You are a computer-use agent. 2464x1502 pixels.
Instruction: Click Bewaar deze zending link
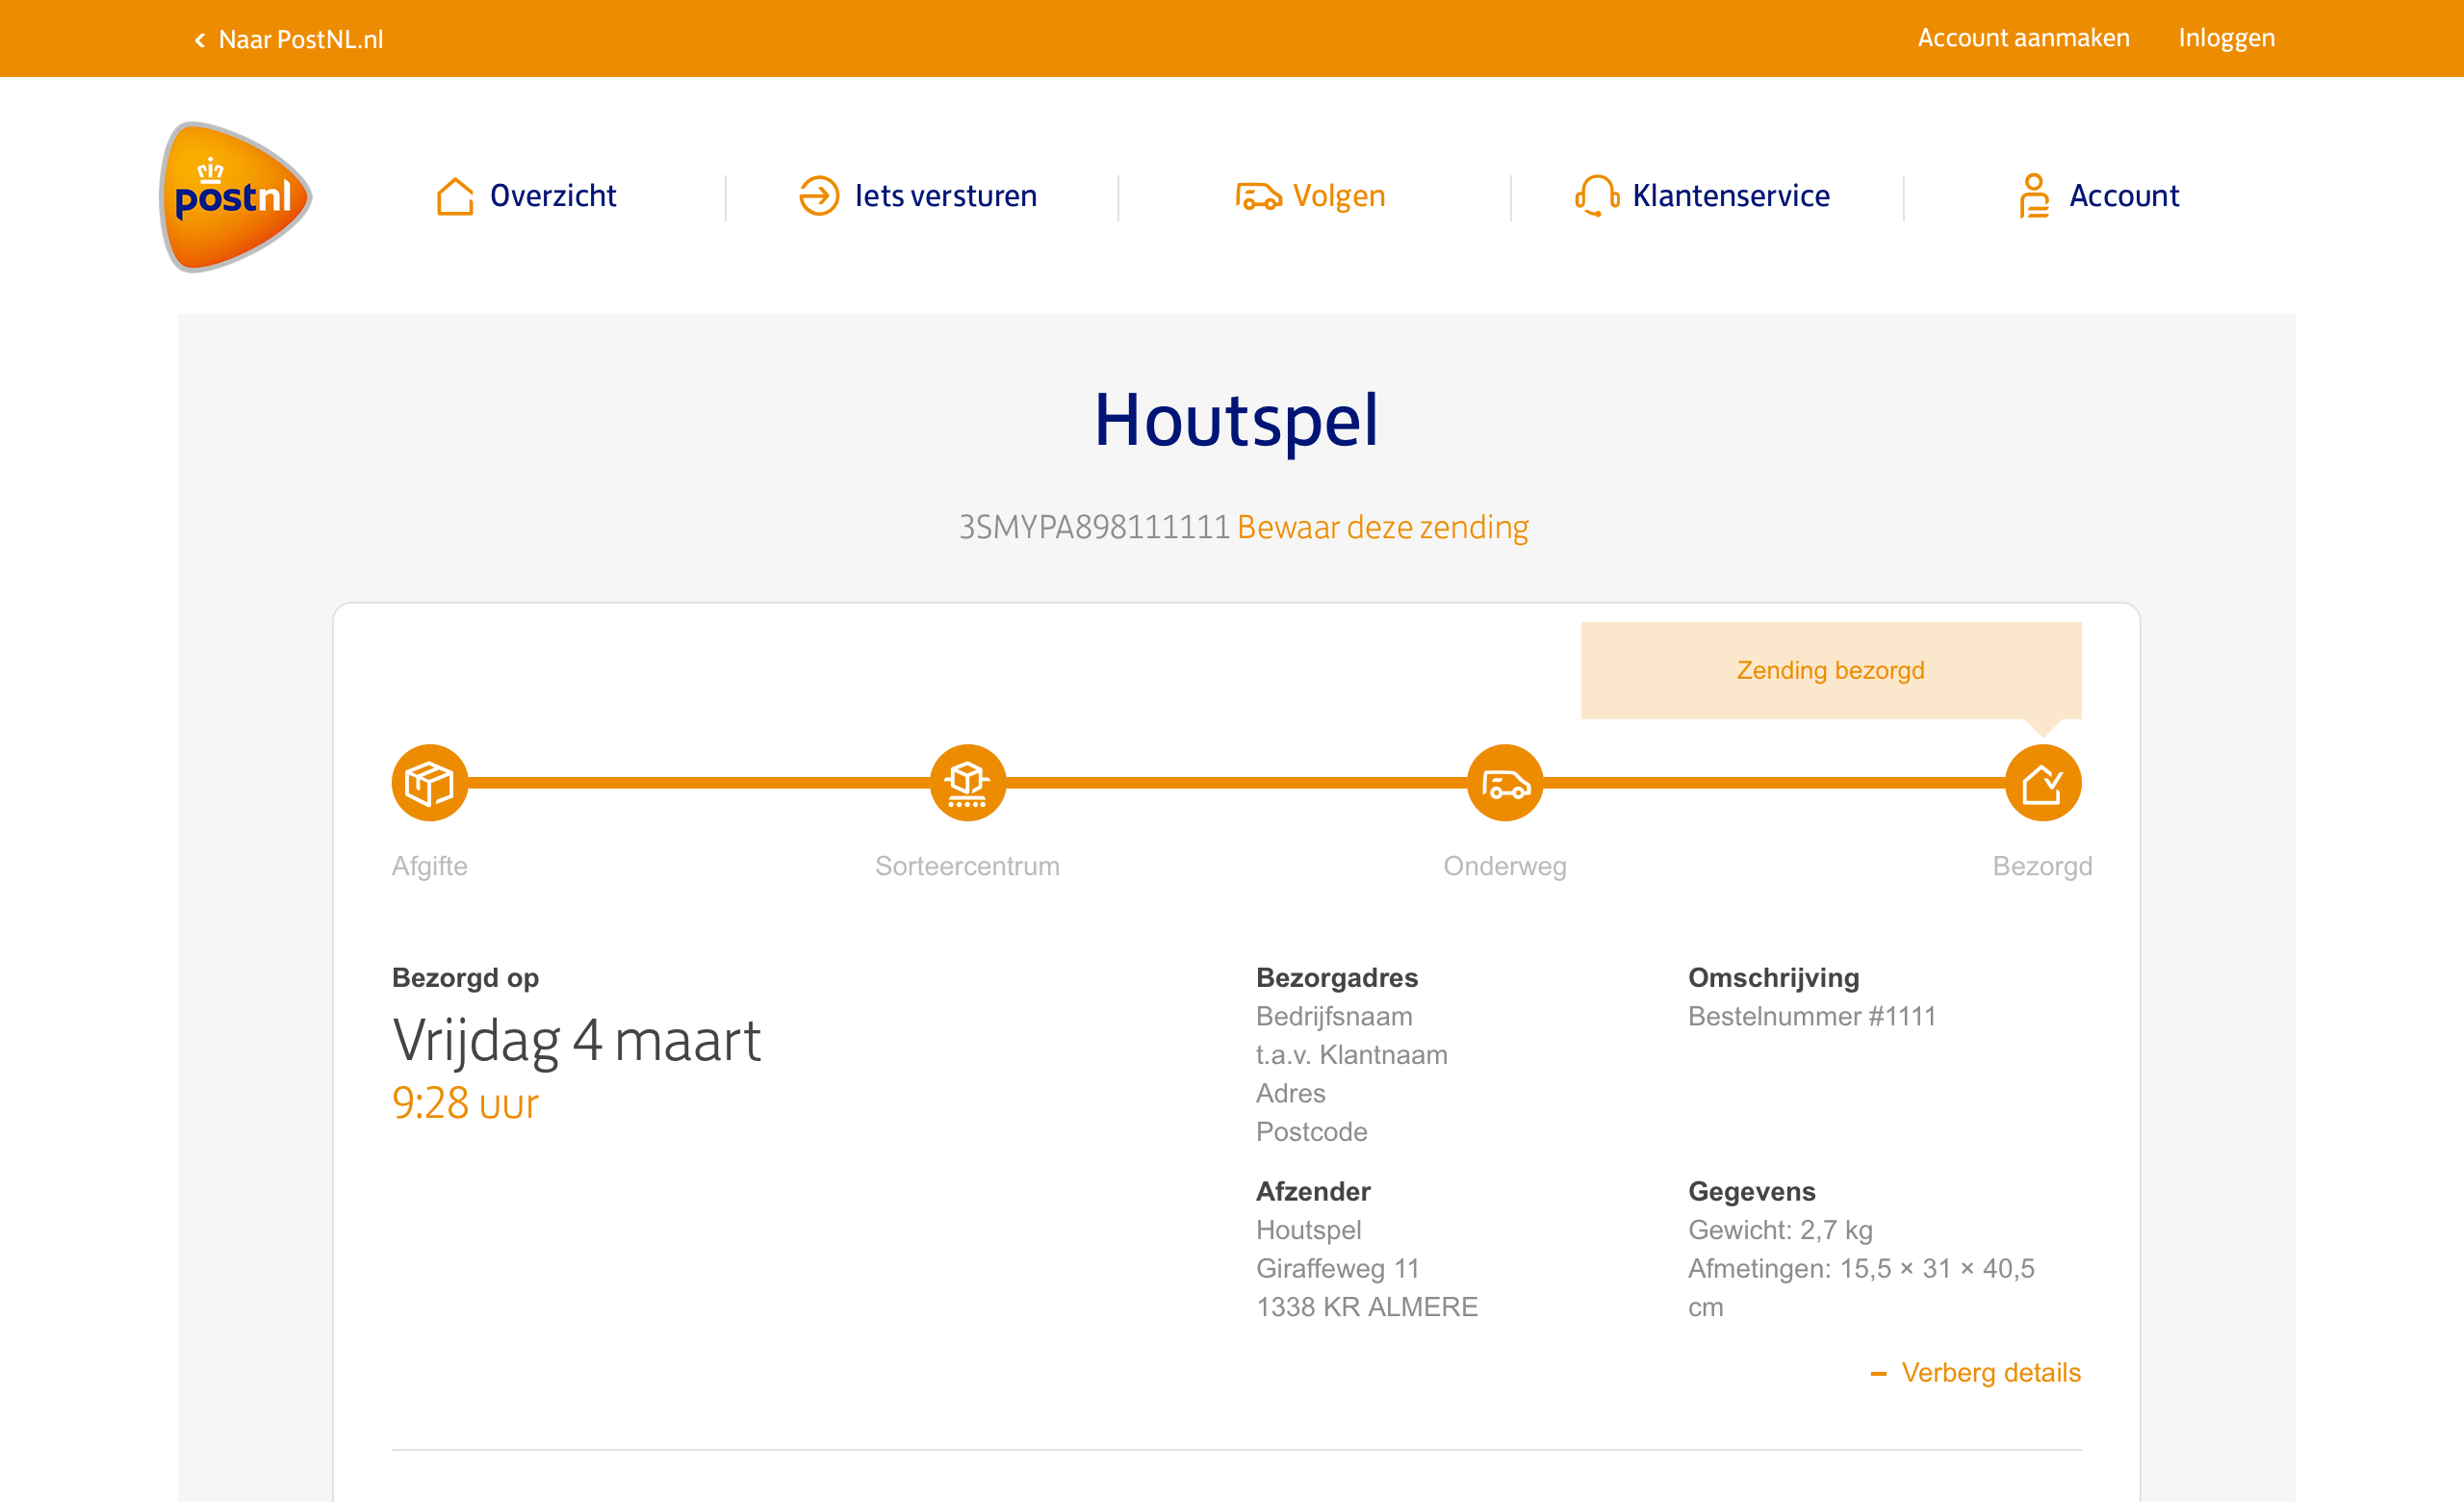click(x=1383, y=527)
